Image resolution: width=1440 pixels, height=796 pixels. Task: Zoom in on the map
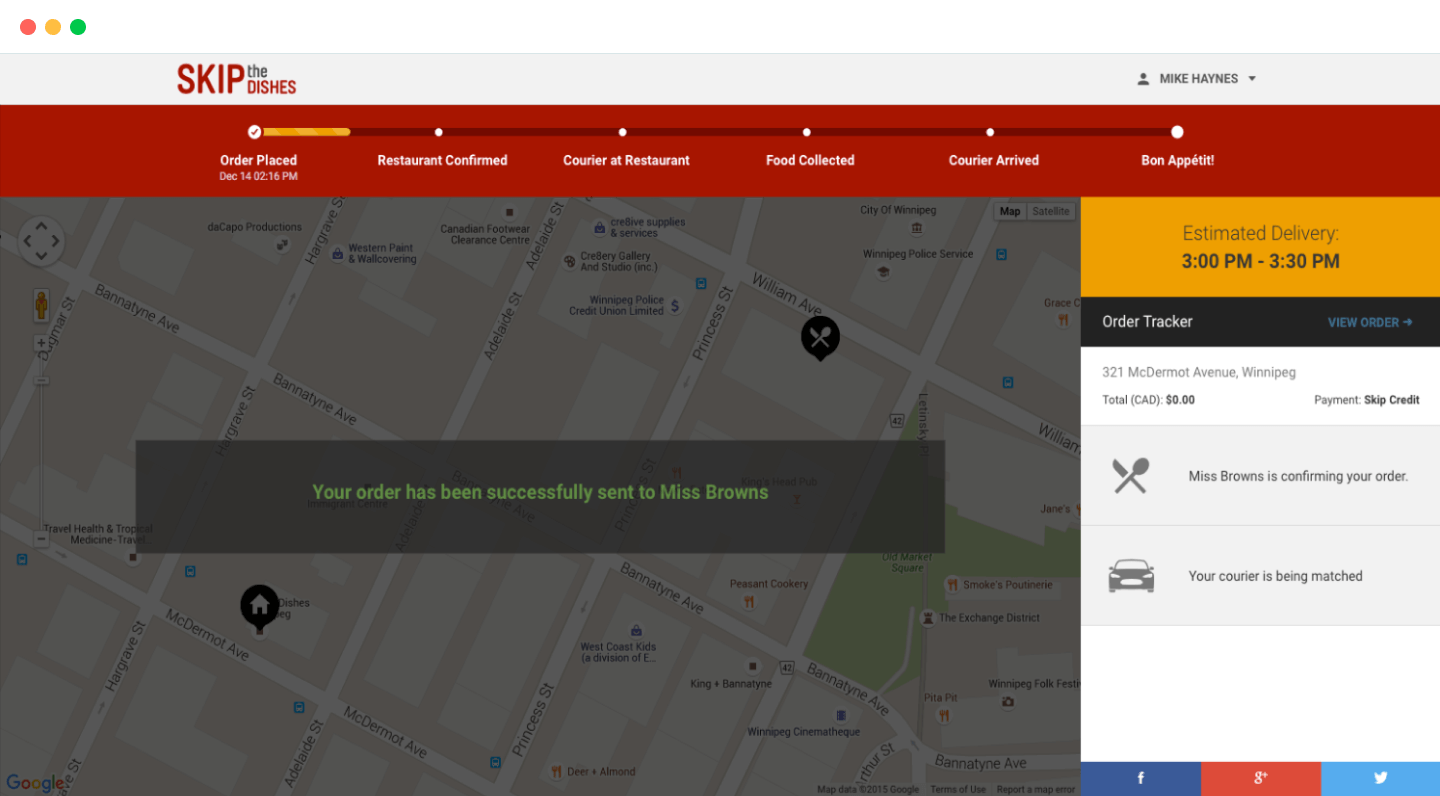click(x=41, y=344)
